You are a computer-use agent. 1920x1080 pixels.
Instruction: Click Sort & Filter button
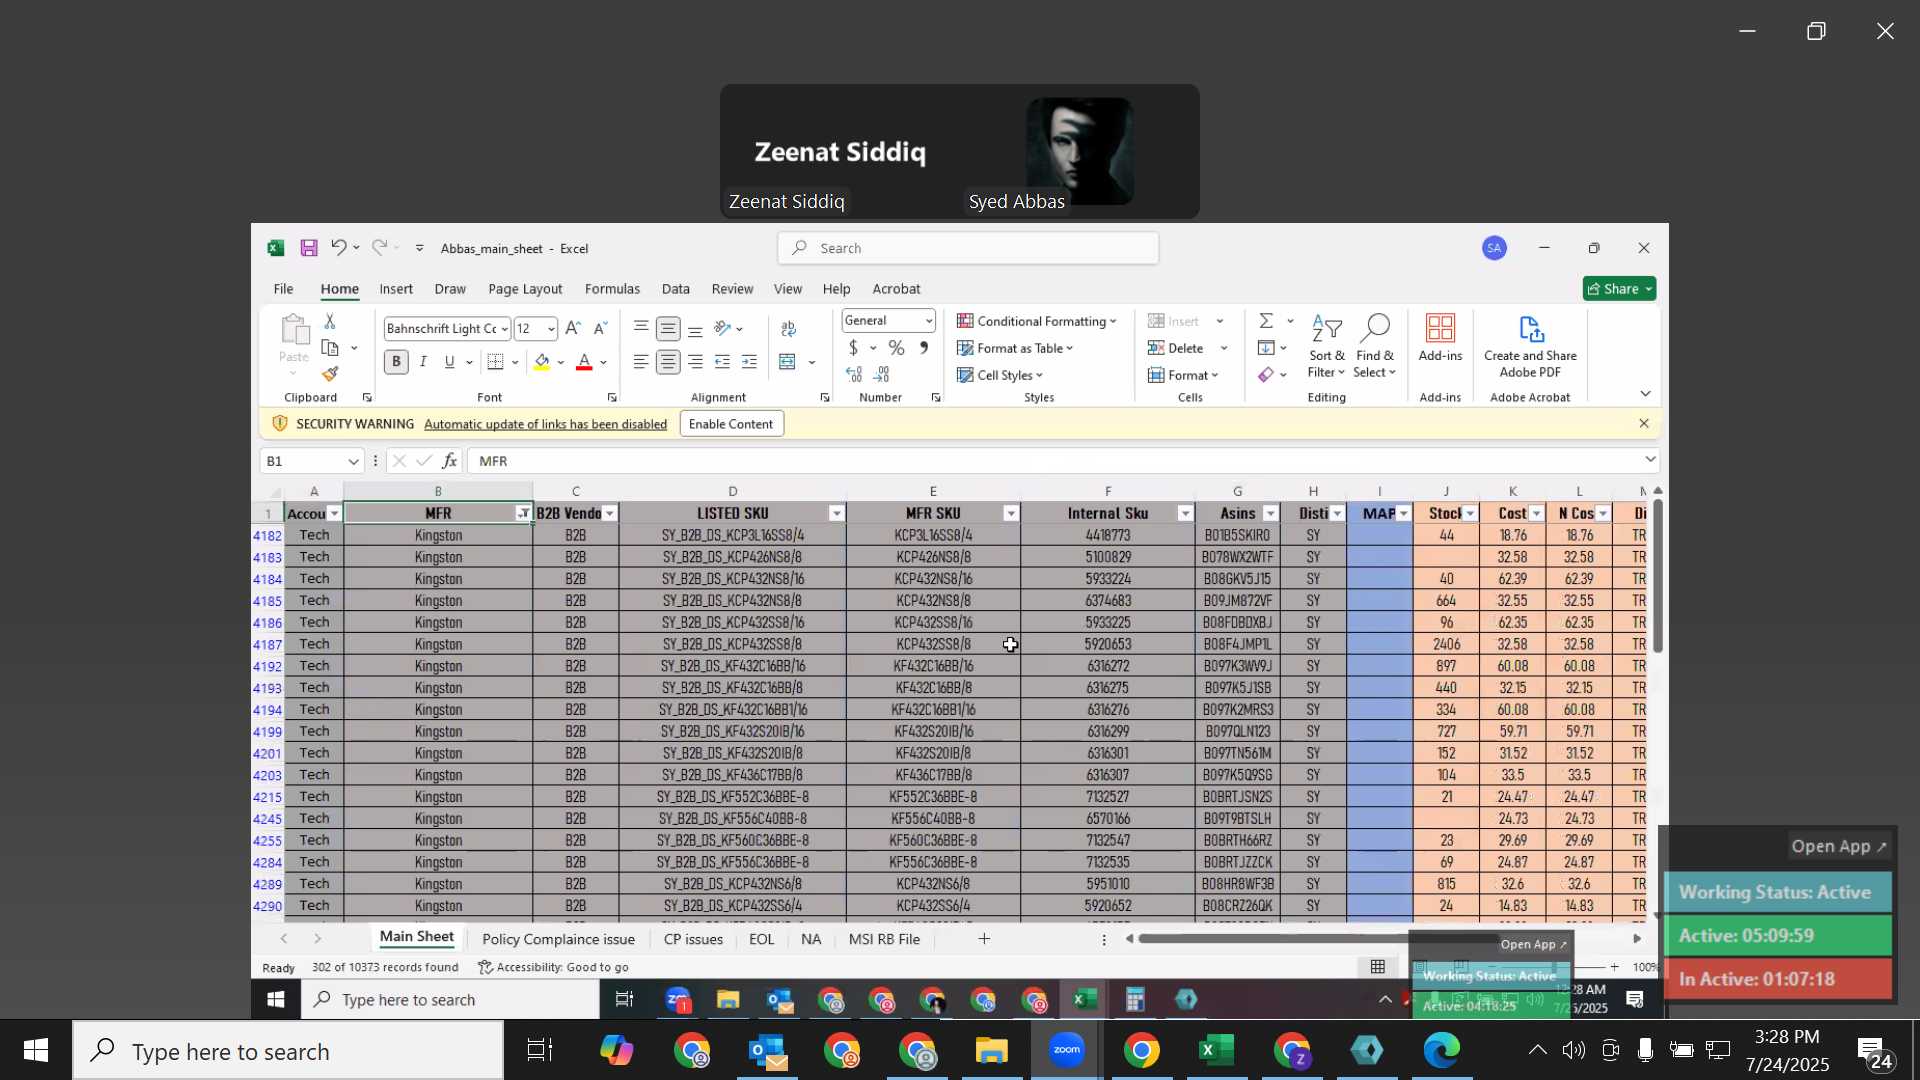click(1326, 347)
